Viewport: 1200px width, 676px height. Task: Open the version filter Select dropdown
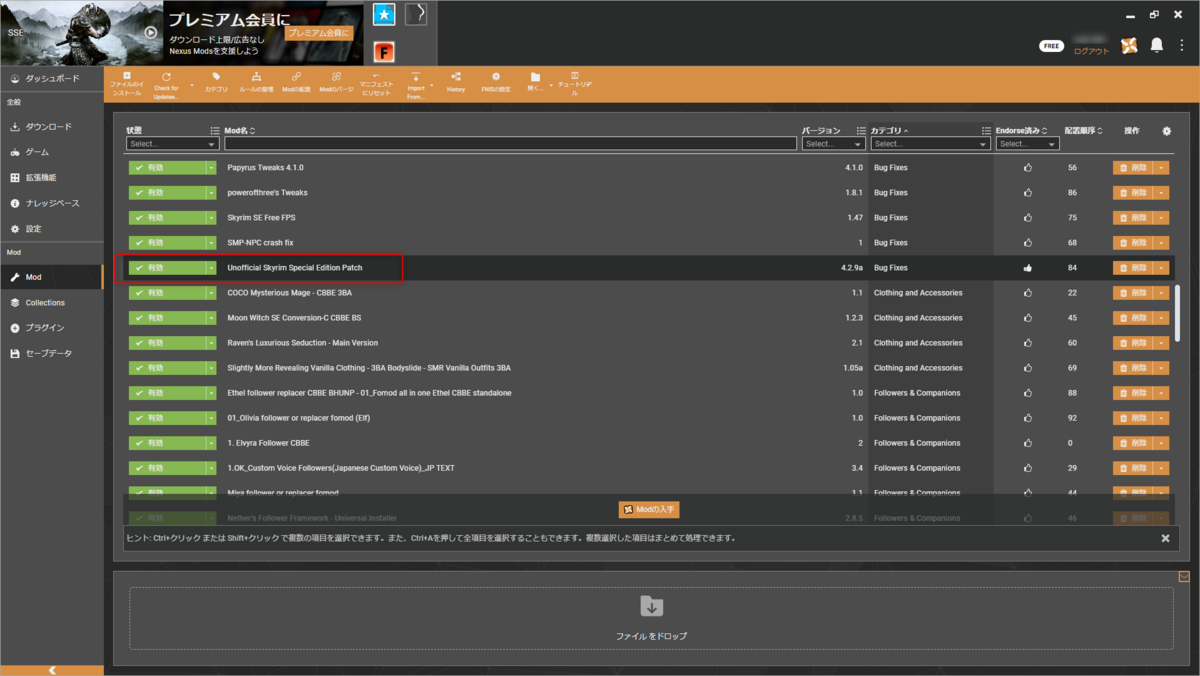tap(833, 144)
